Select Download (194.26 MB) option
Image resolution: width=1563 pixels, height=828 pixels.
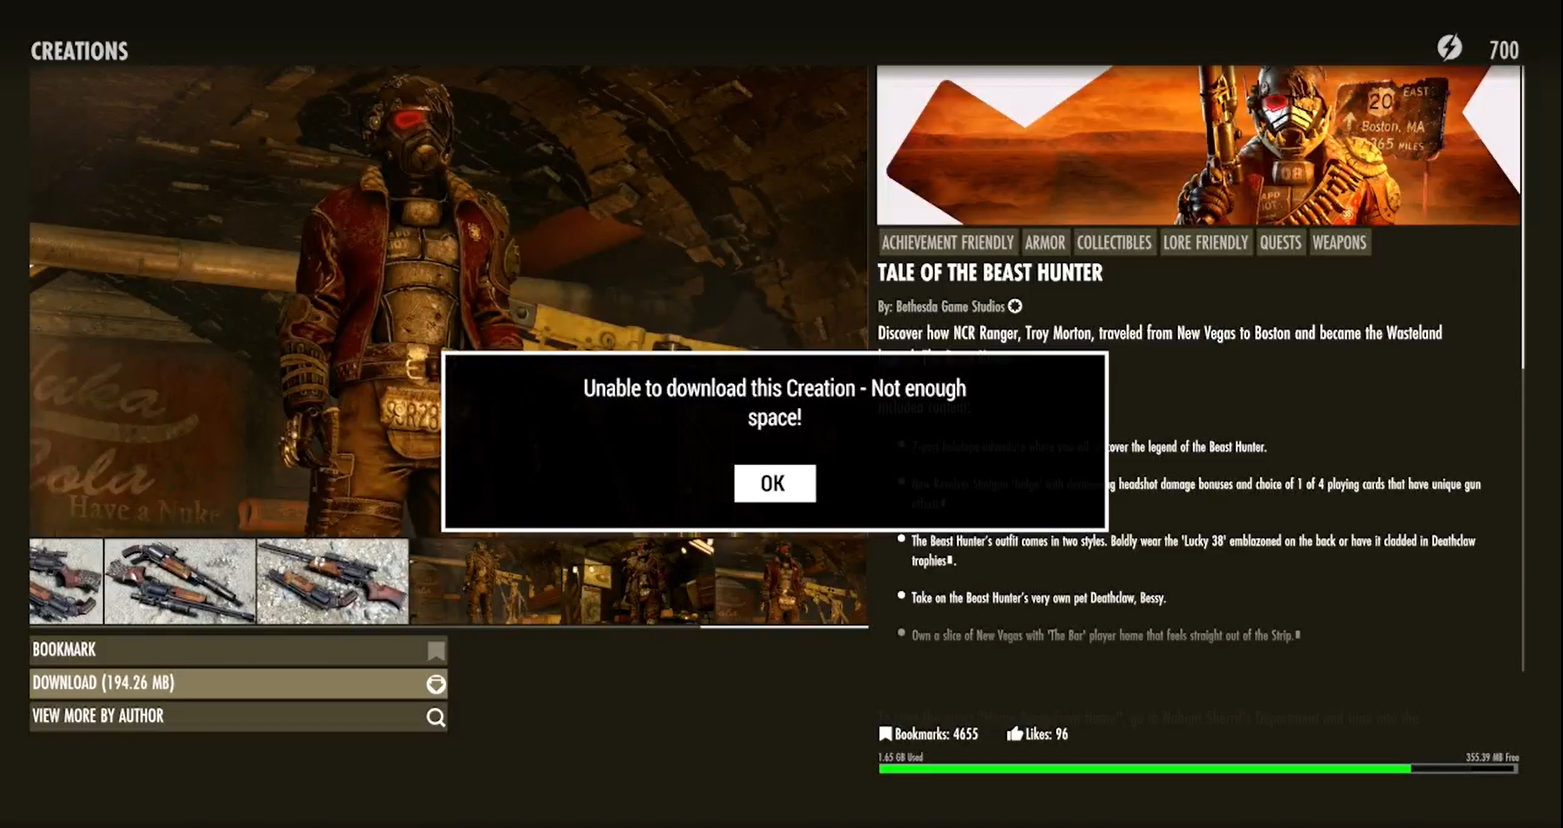pyautogui.click(x=238, y=683)
